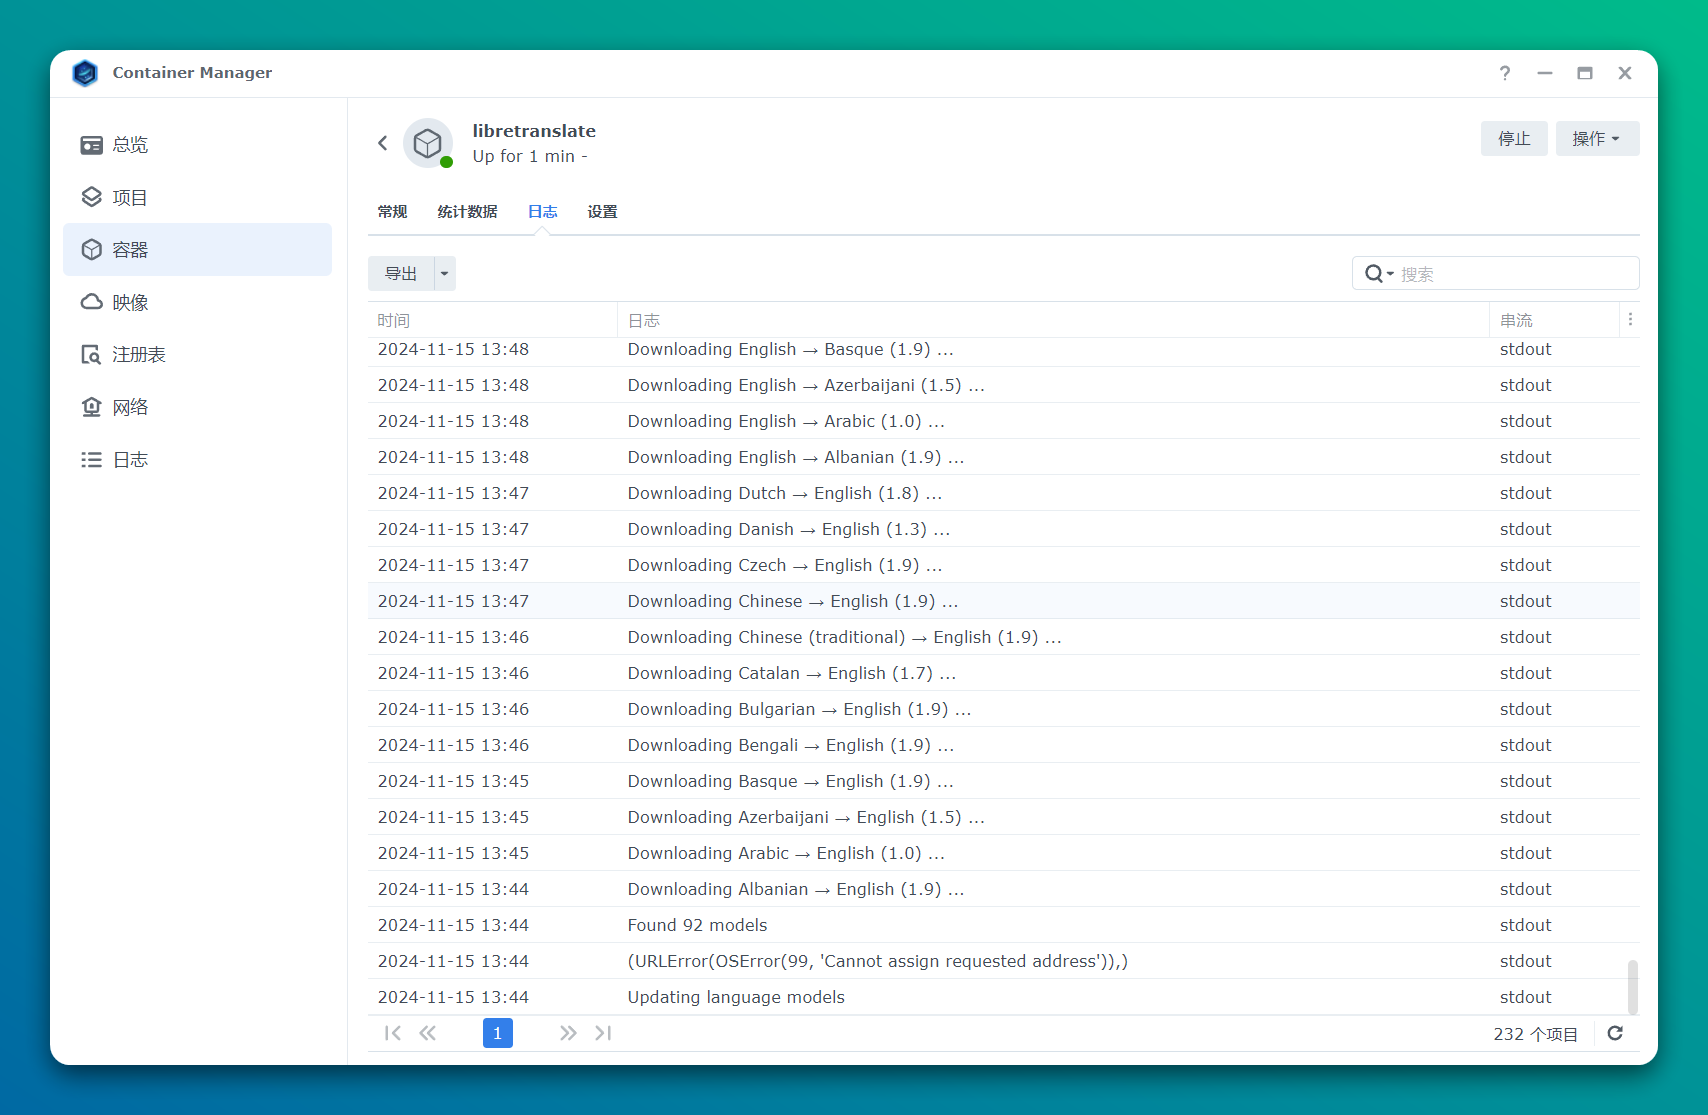
Task: Switch to the 设置 settings tab
Action: pyautogui.click(x=602, y=212)
